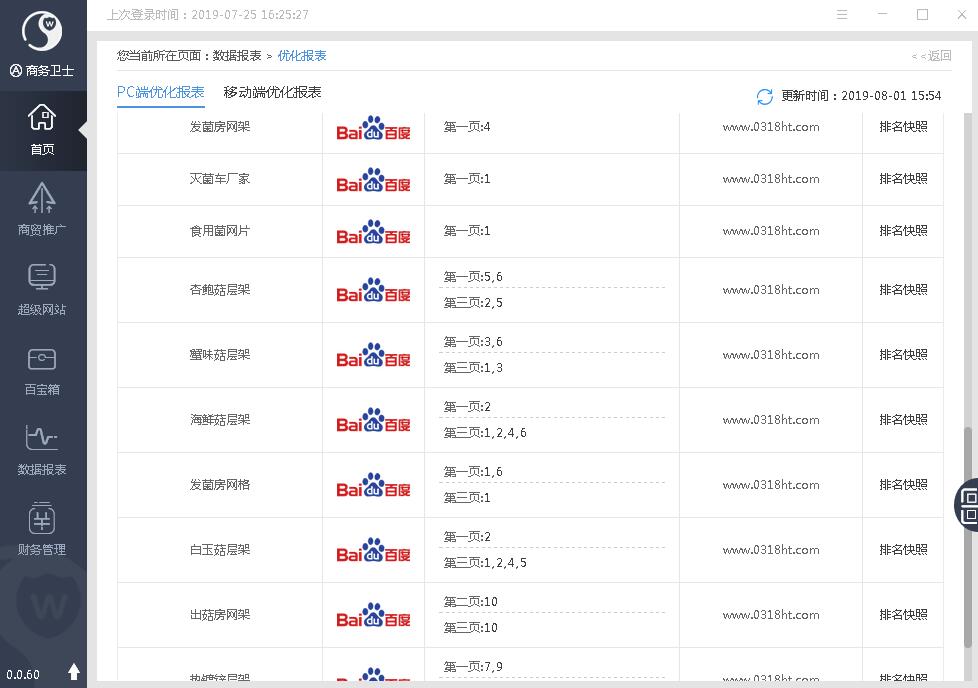Open 排名快照 for 杏鲍菇层架
The height and width of the screenshot is (688, 978).
(x=903, y=290)
